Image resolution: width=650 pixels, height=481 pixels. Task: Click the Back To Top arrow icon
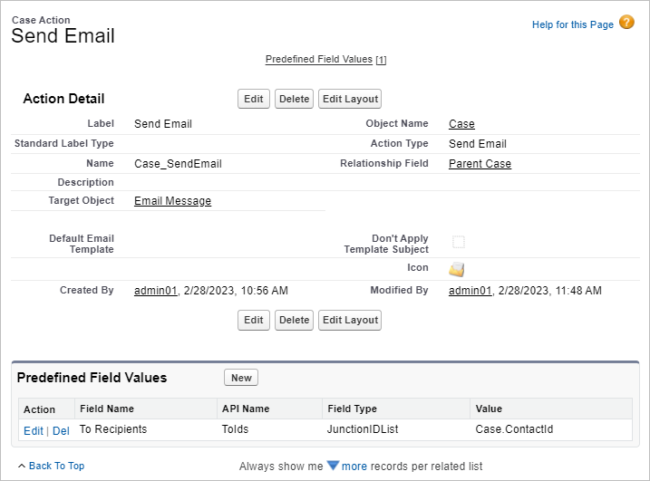click(22, 466)
